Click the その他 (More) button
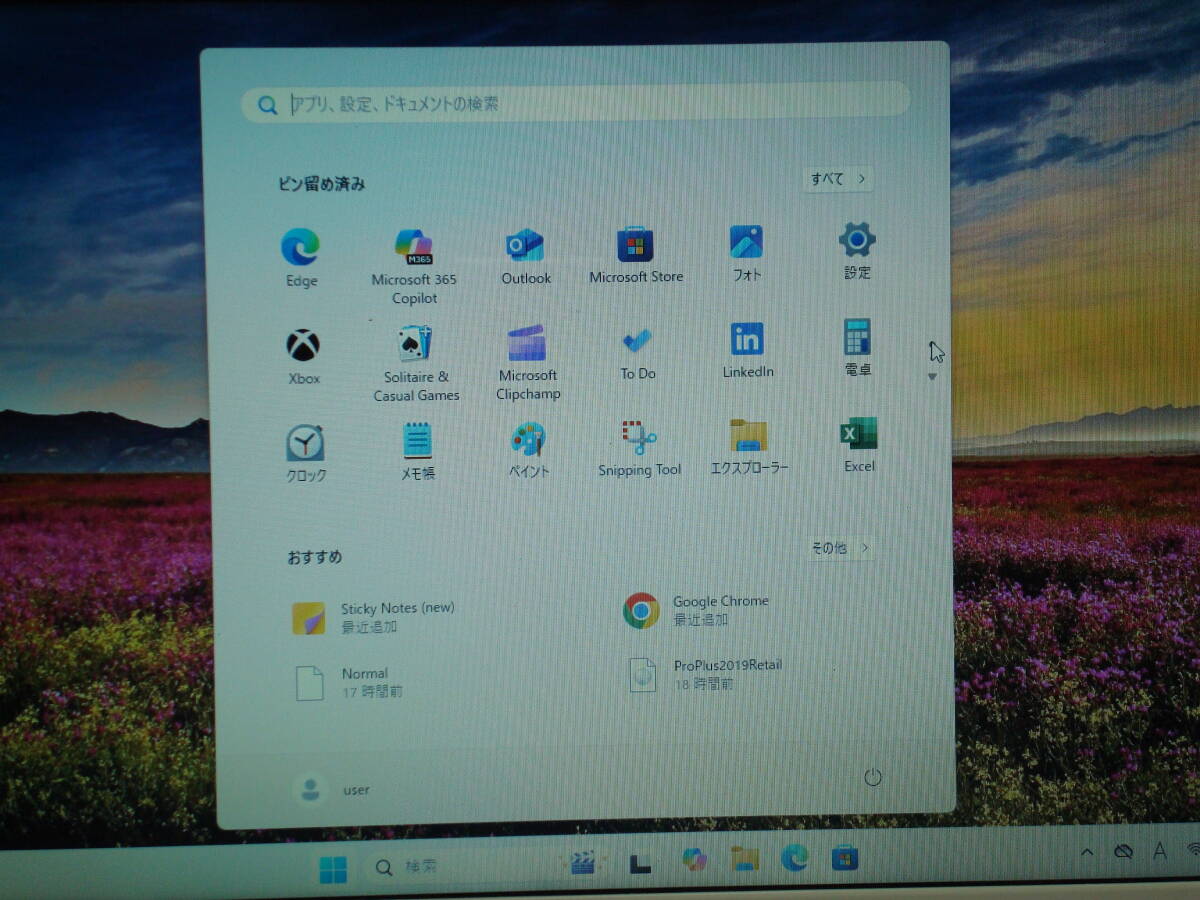This screenshot has height=900, width=1200. click(840, 548)
